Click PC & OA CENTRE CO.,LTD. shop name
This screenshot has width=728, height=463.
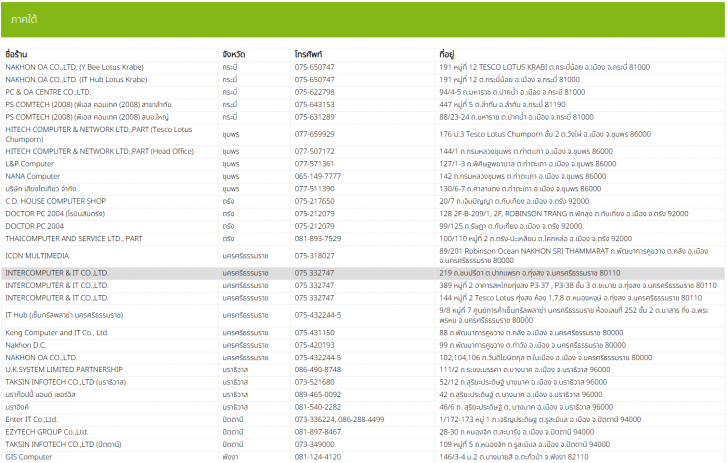[48, 92]
